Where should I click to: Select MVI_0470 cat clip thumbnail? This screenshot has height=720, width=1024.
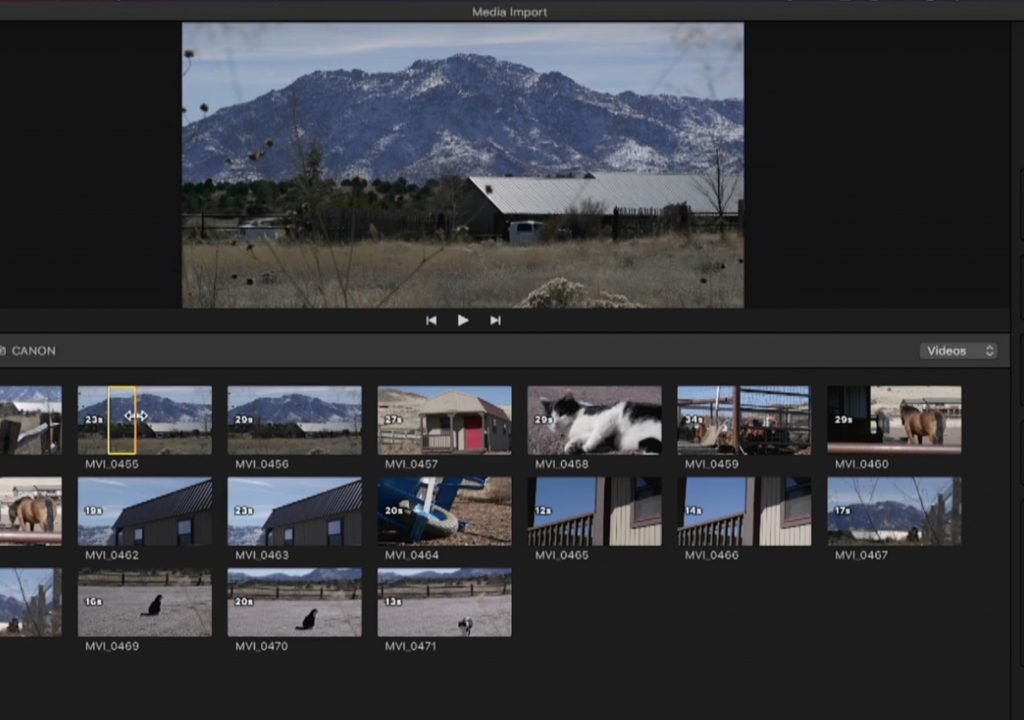tap(295, 602)
